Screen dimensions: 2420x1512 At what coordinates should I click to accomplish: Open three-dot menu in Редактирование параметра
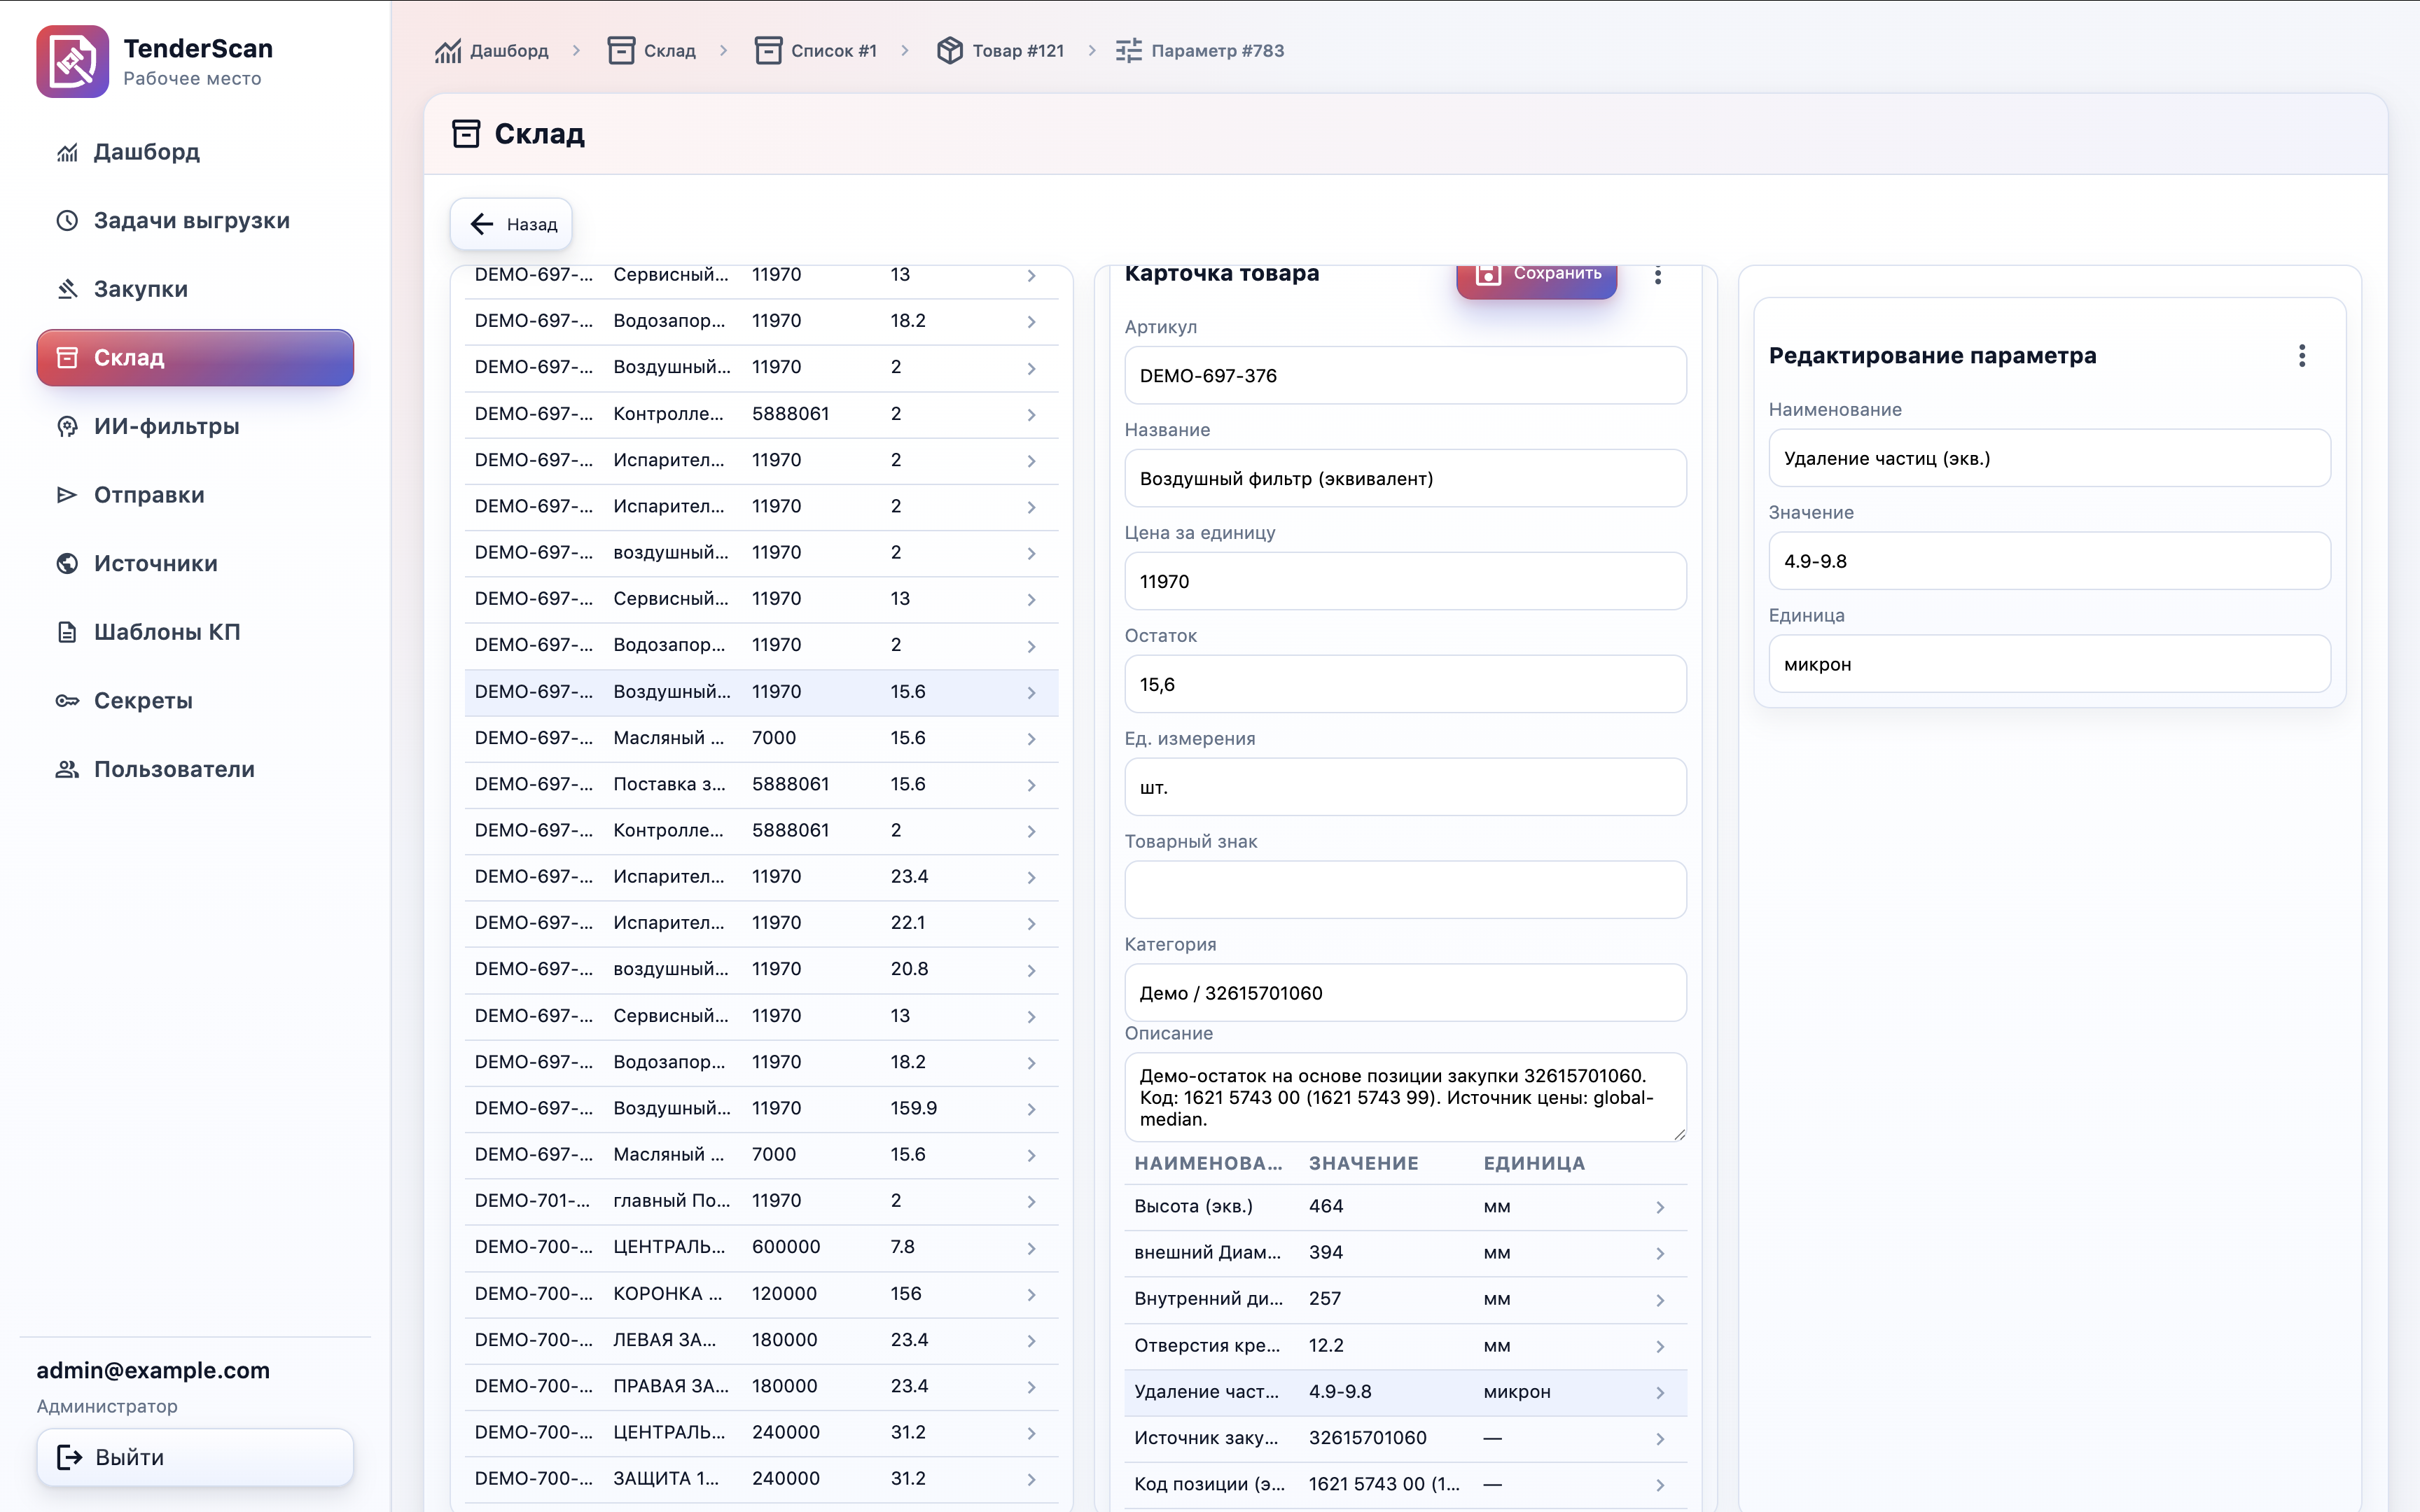point(2301,356)
